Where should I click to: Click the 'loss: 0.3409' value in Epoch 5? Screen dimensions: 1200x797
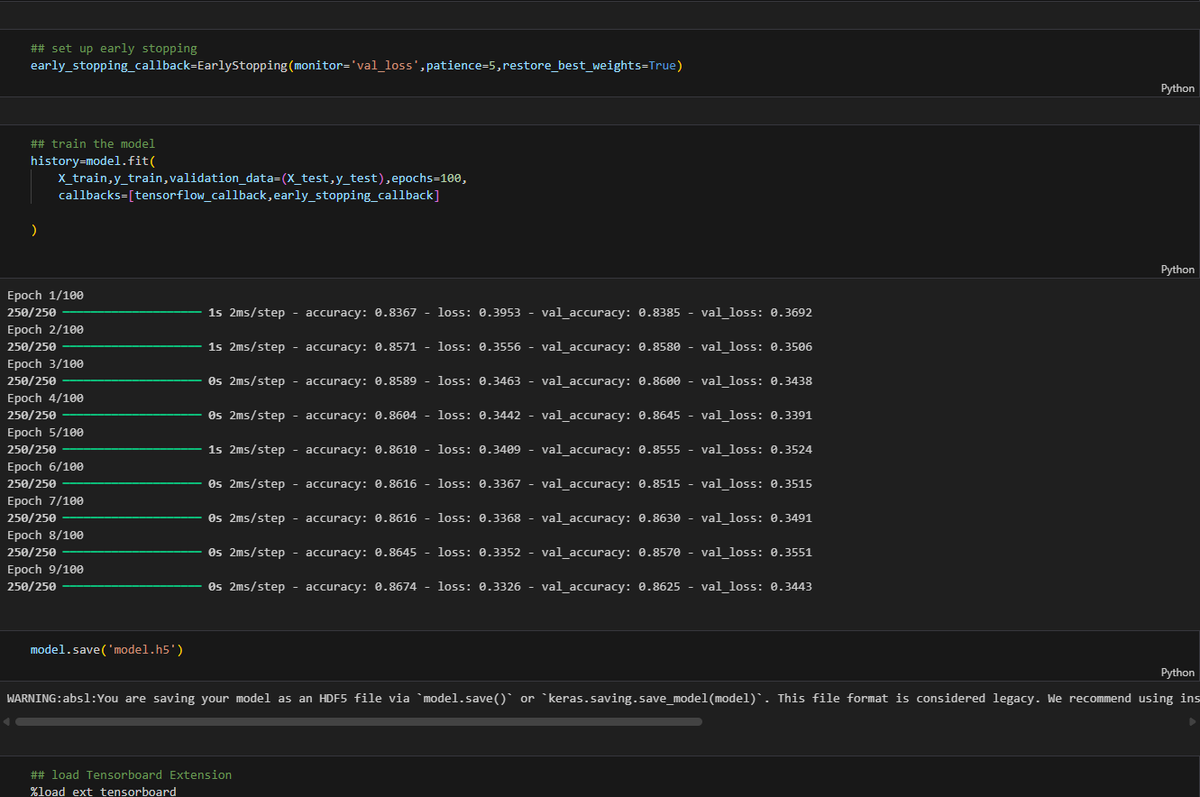(479, 450)
